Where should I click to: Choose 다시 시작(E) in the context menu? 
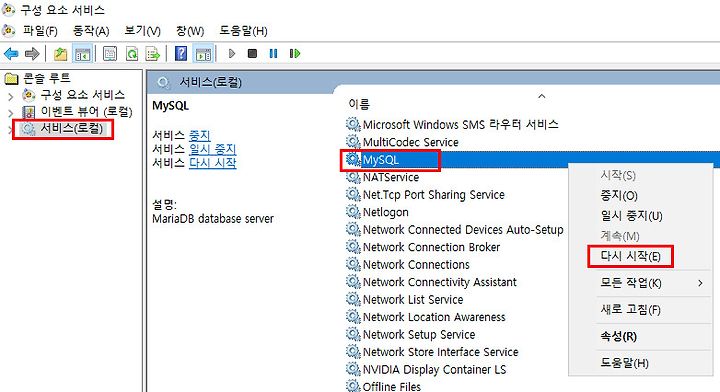pyautogui.click(x=641, y=256)
